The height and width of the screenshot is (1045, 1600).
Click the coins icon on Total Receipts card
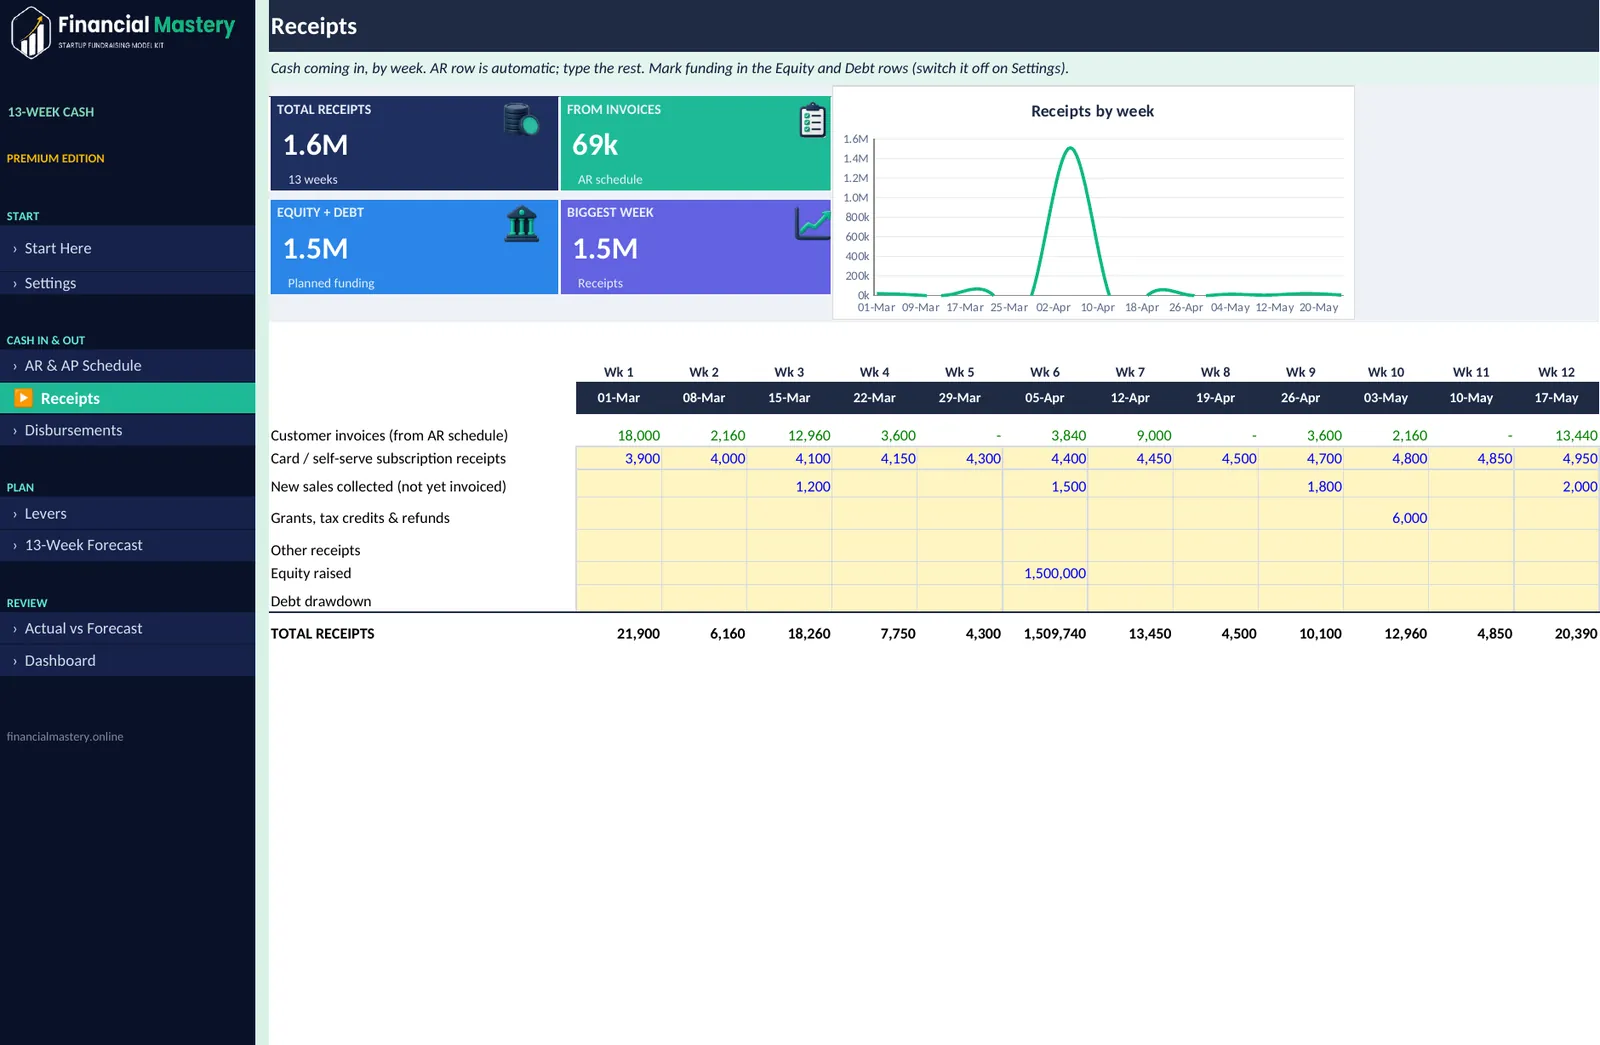(521, 120)
